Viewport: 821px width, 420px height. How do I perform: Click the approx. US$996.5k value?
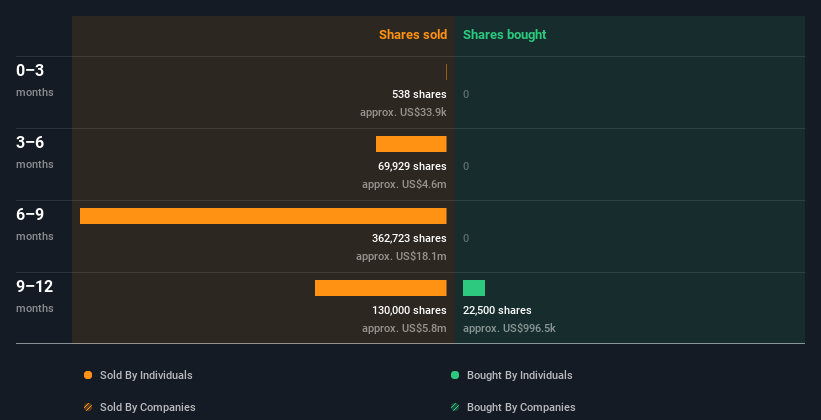[509, 328]
